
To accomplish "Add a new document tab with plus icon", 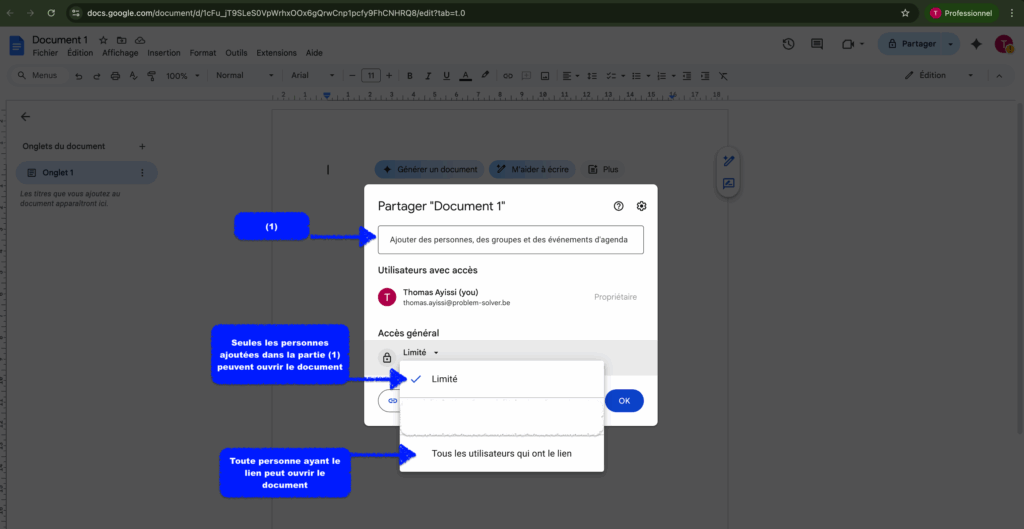I will pyautogui.click(x=142, y=147).
